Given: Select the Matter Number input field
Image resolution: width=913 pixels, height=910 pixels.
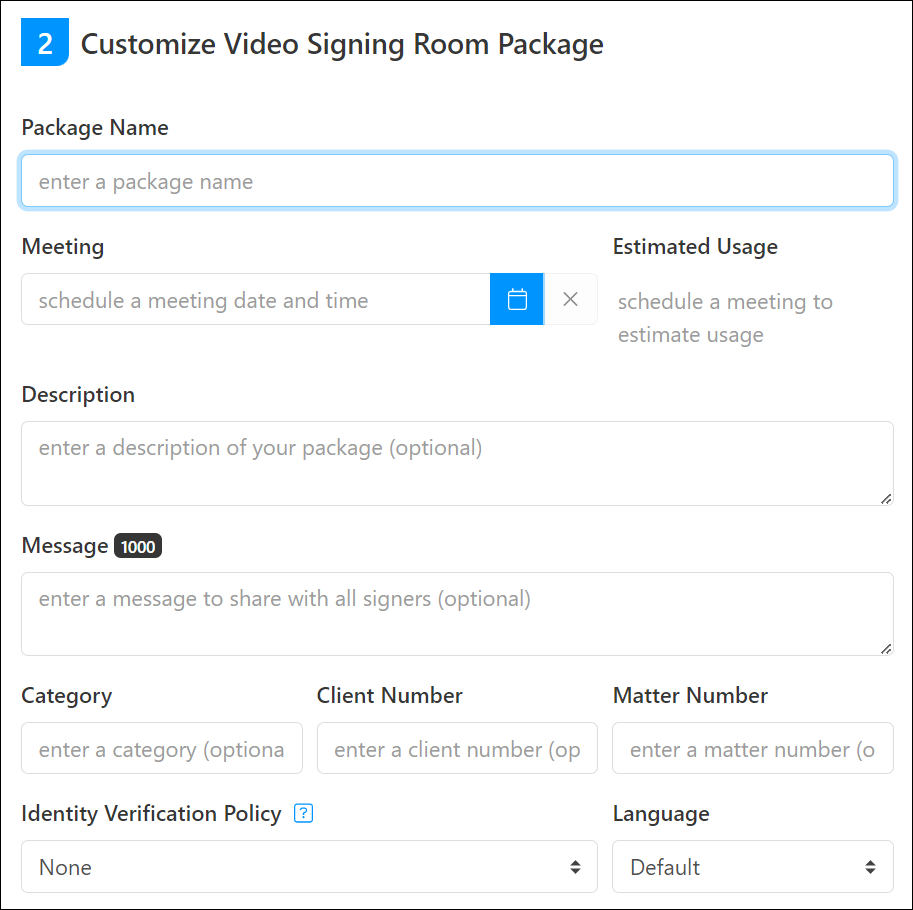Looking at the screenshot, I should coord(752,748).
